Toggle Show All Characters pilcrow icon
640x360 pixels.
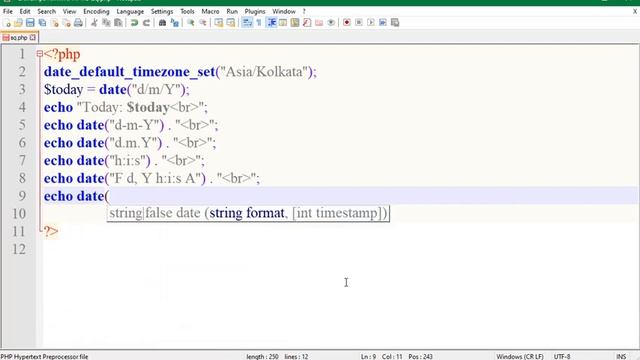click(259, 23)
